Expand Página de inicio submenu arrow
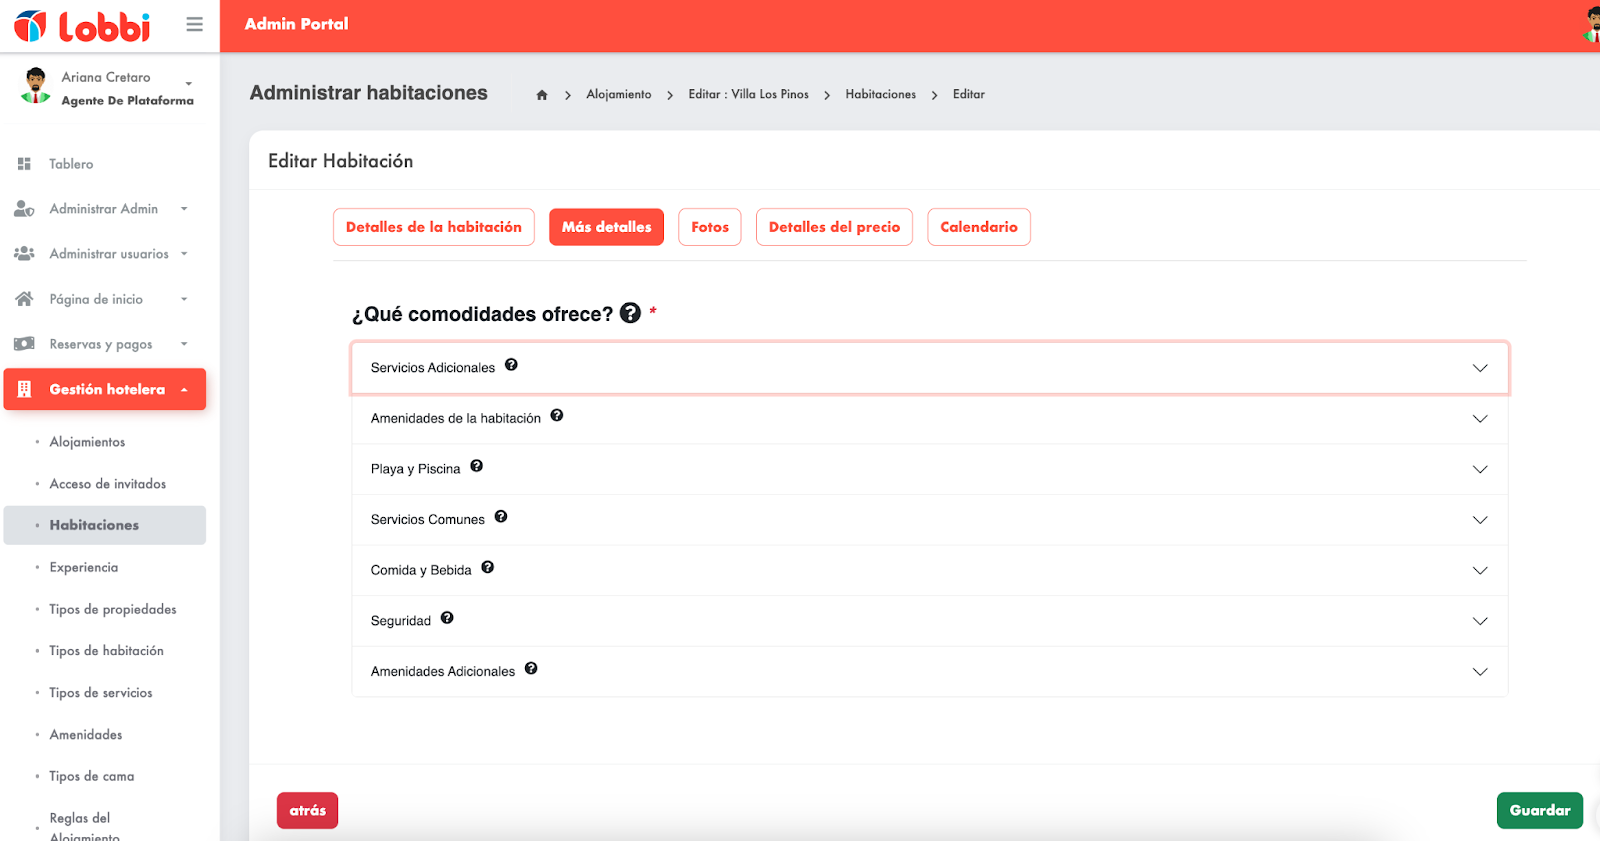The width and height of the screenshot is (1600, 841). click(x=184, y=299)
